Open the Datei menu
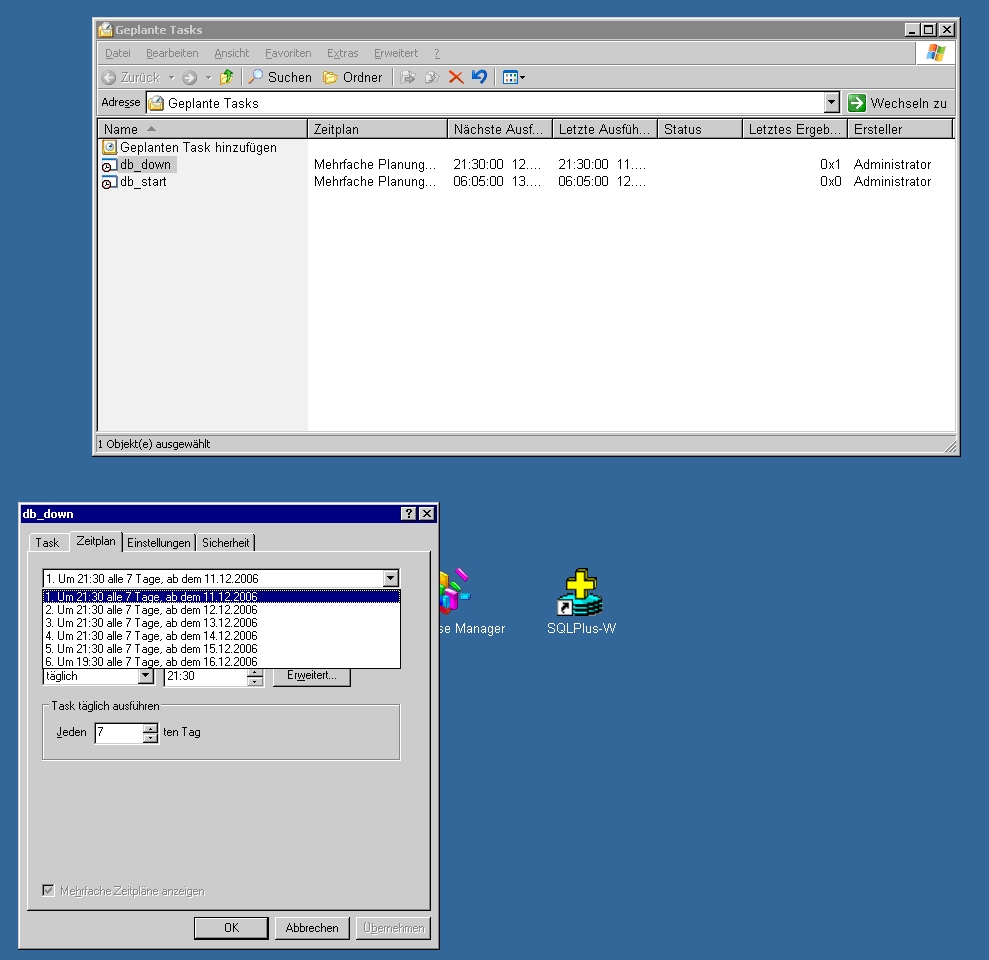This screenshot has width=989, height=960. click(x=118, y=53)
